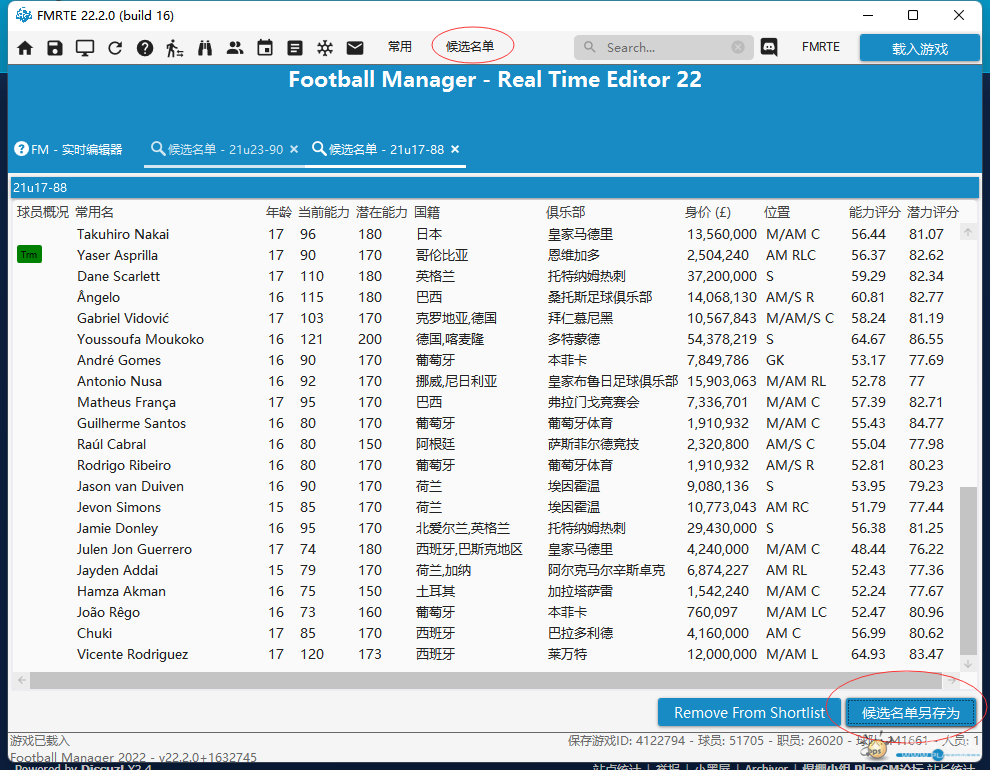Click Remove From Shortlist button
Screen dimensions: 990x770
(x=749, y=713)
